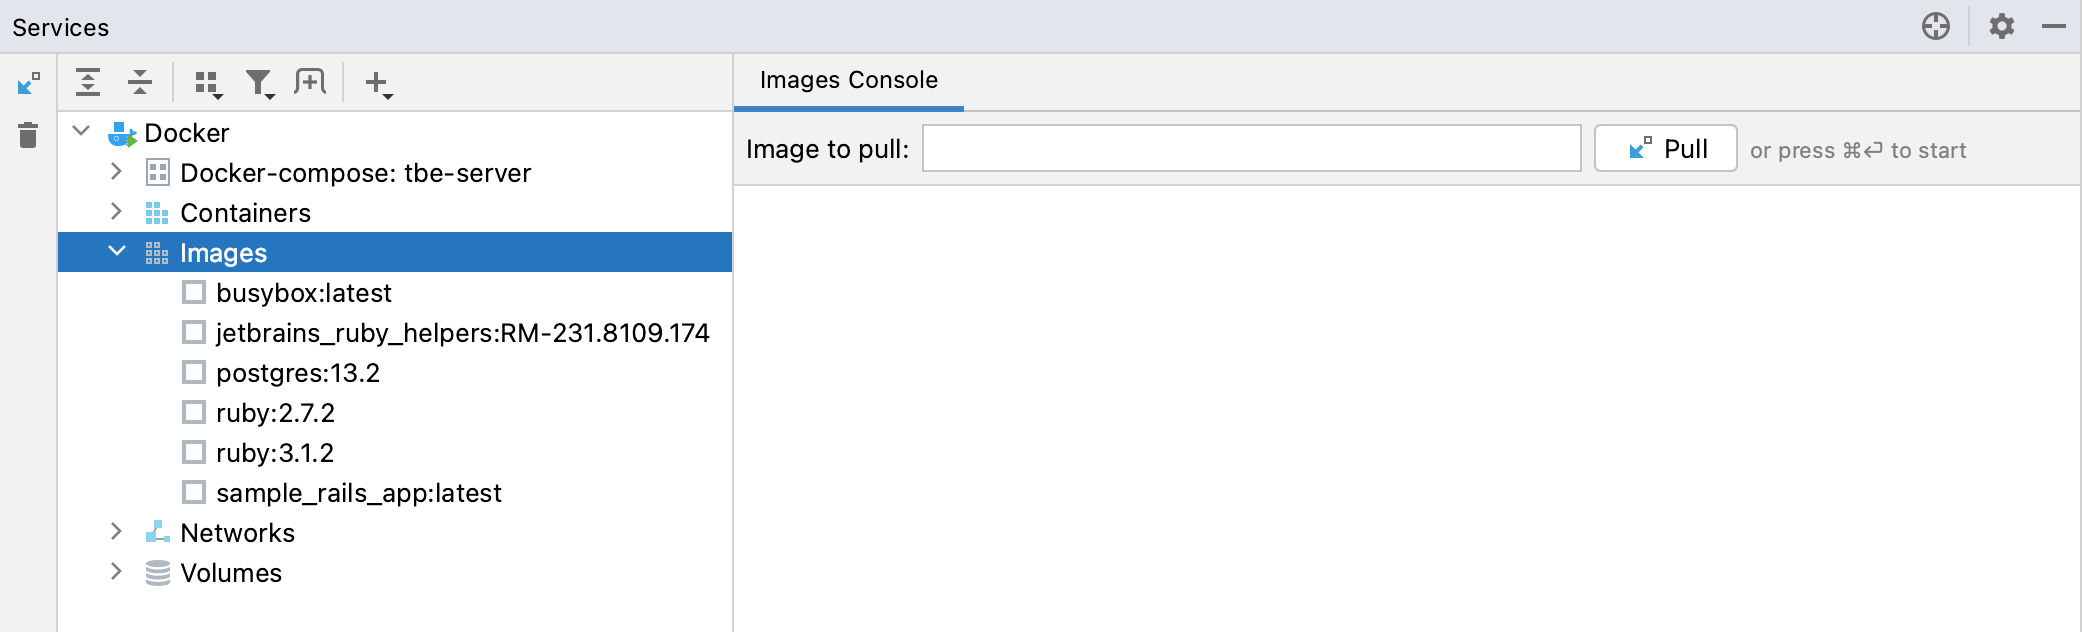The height and width of the screenshot is (632, 2082).
Task: Open the Add Service plus icon
Action: 378,82
